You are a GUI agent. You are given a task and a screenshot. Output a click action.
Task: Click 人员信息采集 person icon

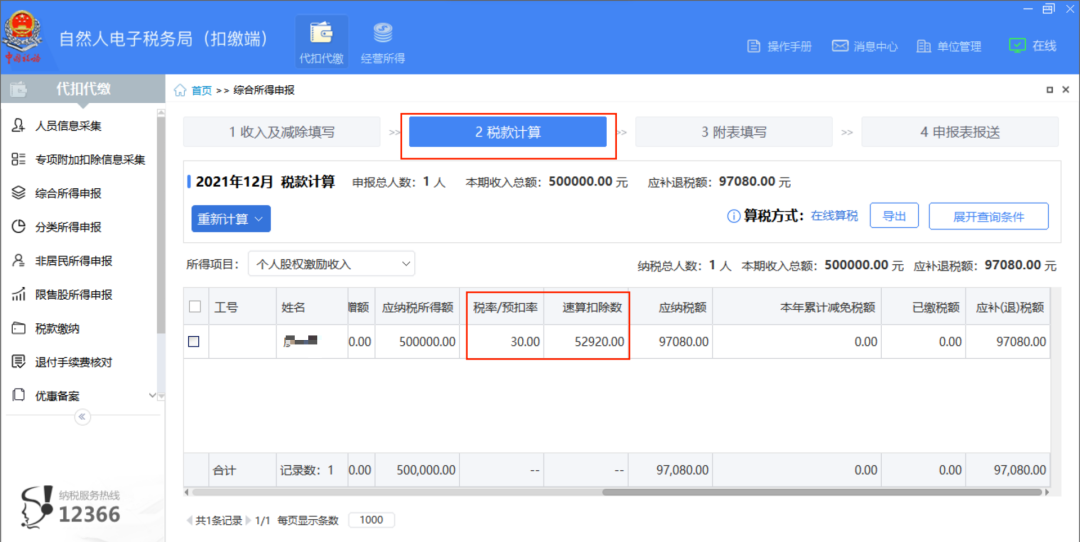pyautogui.click(x=19, y=125)
